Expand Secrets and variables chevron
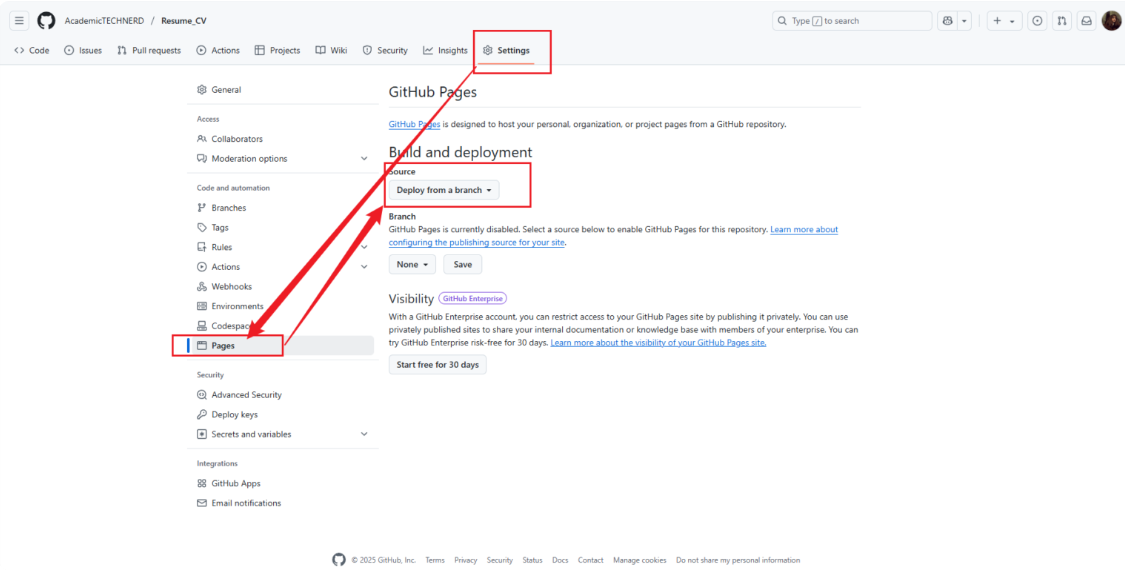1125x580 pixels. [364, 434]
